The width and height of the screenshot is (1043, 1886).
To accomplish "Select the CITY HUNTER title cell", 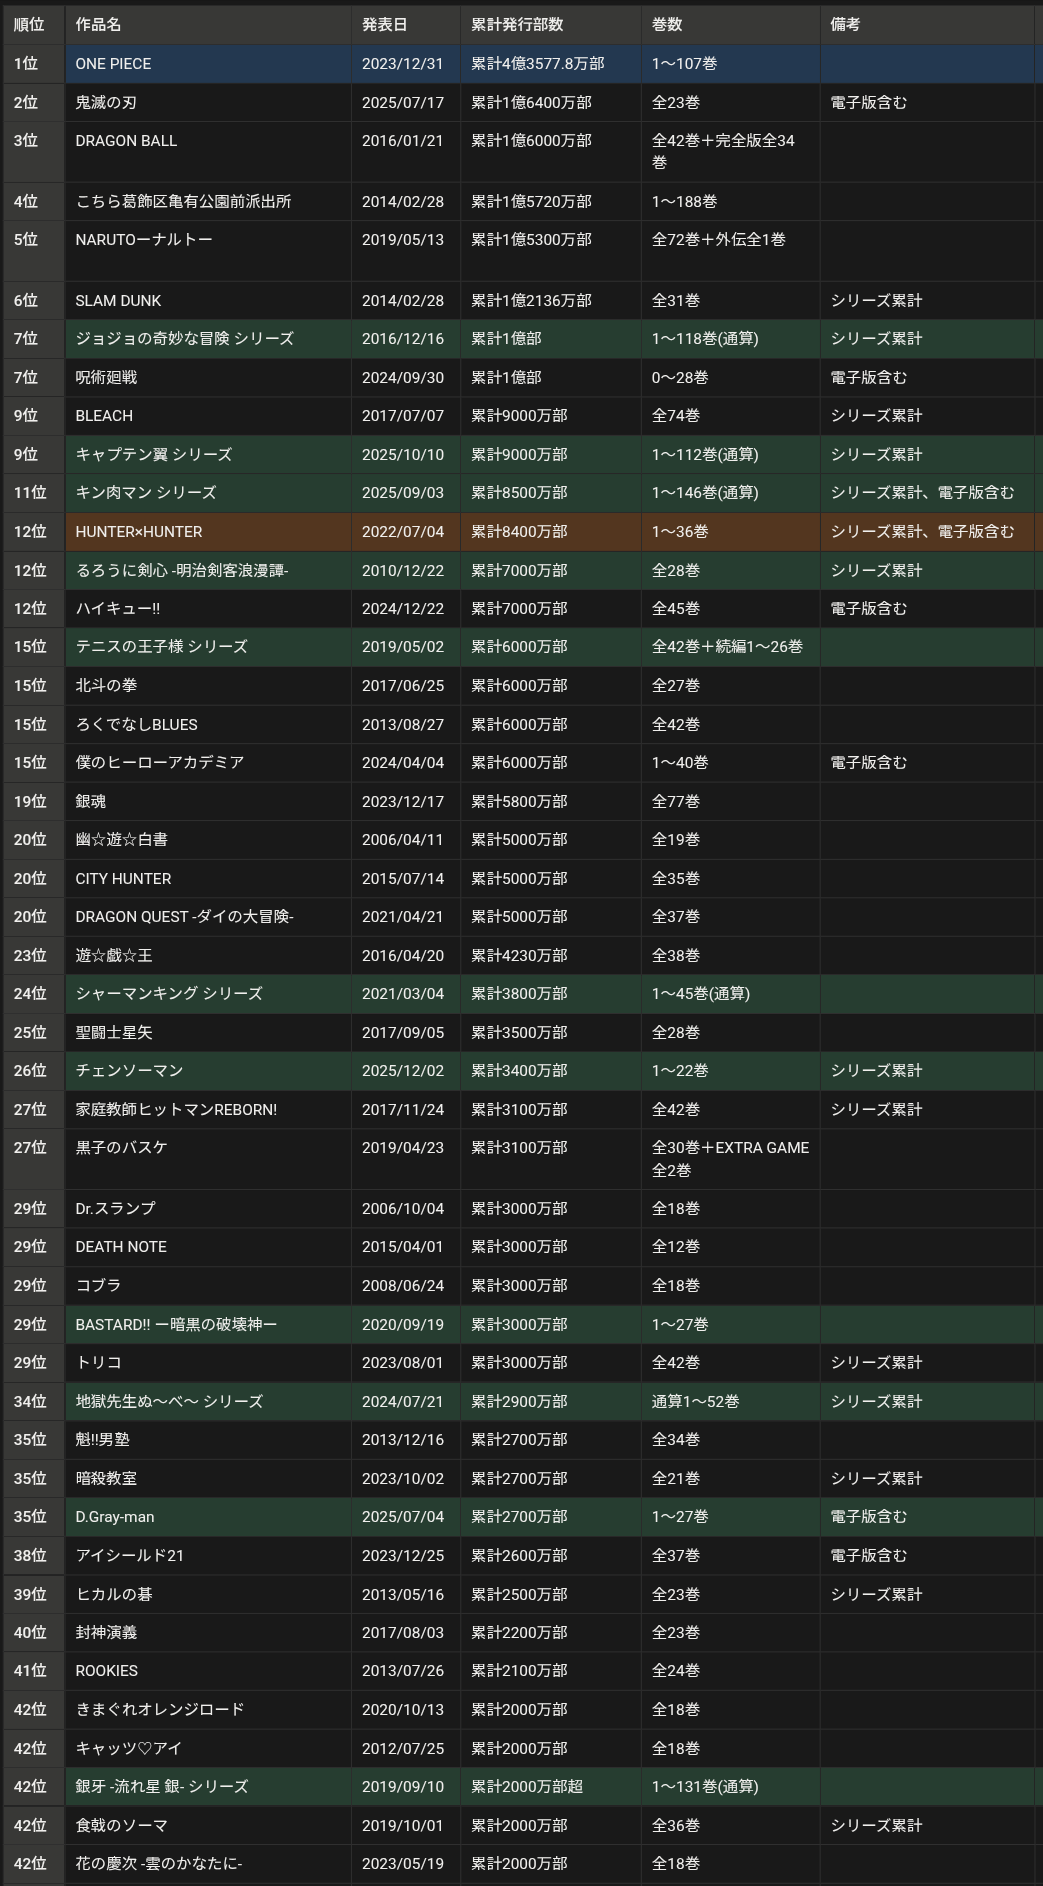I will 208,878.
